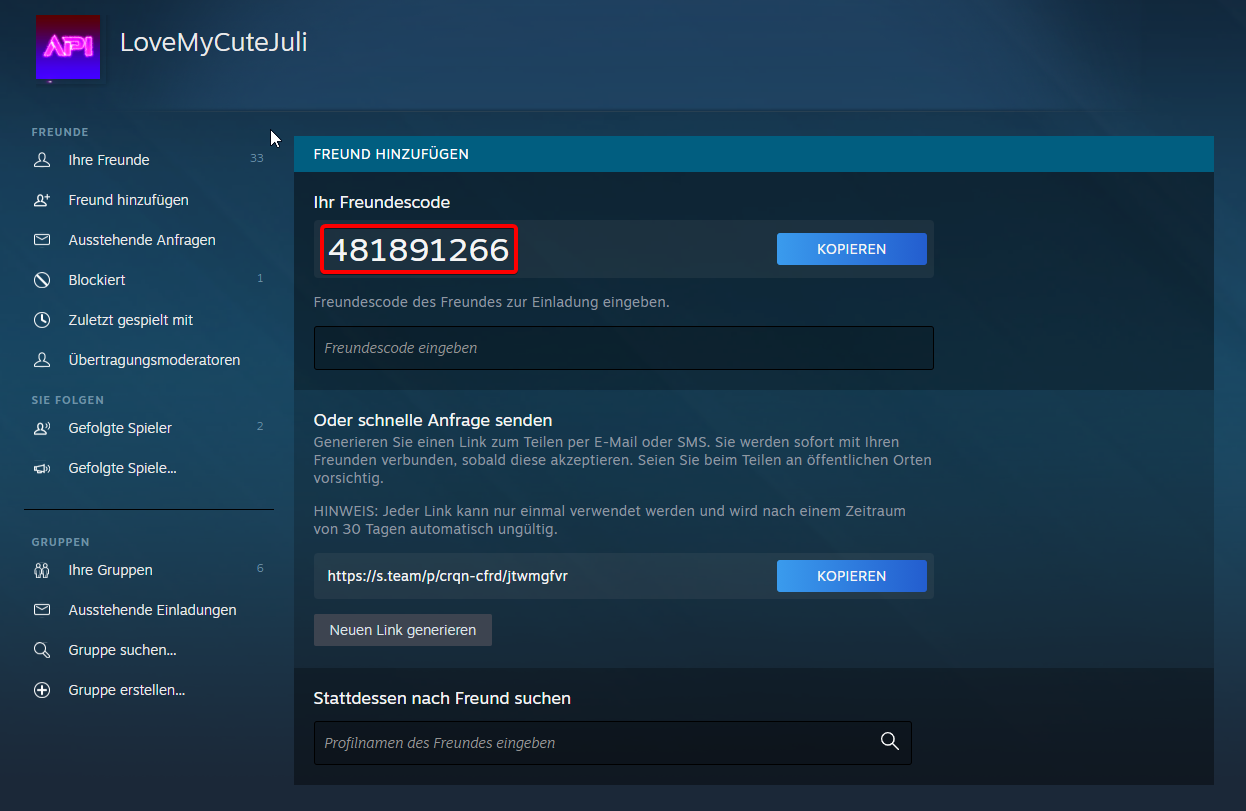1246x811 pixels.
Task: Click the clock icon for Zuletzt gespielt mit
Action: [x=42, y=320]
